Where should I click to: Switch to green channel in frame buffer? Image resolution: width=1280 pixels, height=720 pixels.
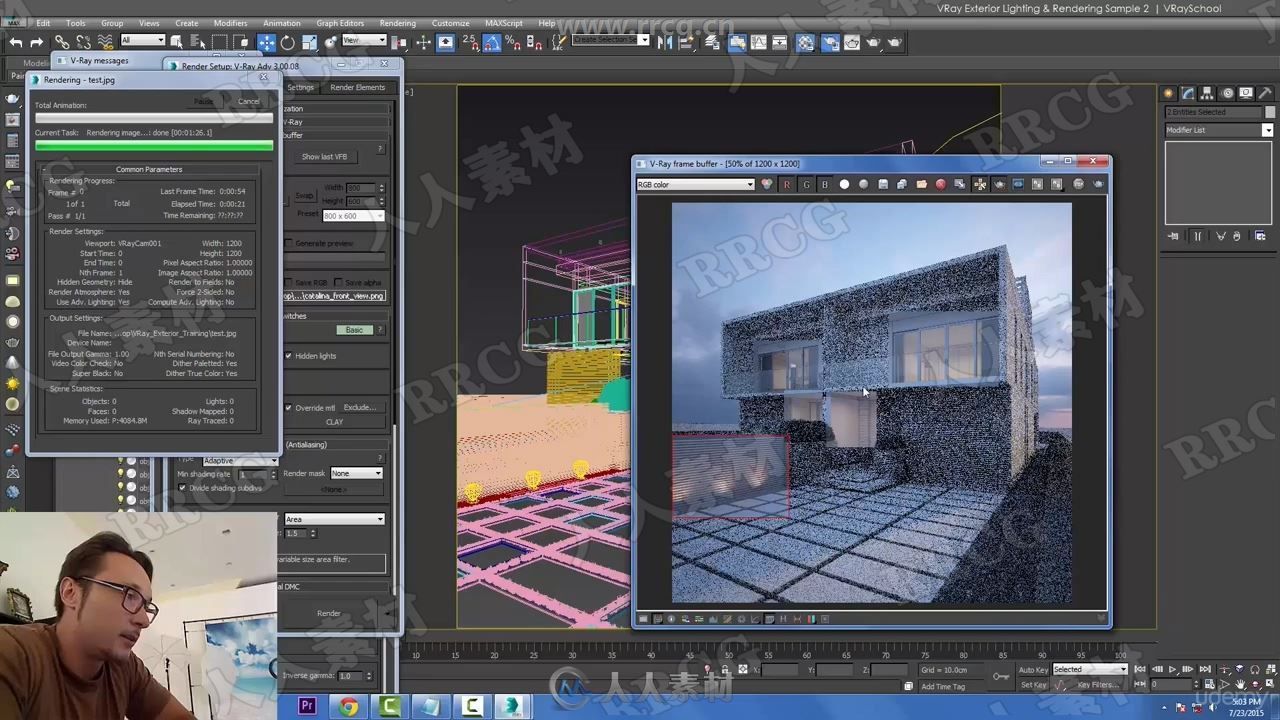pyautogui.click(x=805, y=184)
